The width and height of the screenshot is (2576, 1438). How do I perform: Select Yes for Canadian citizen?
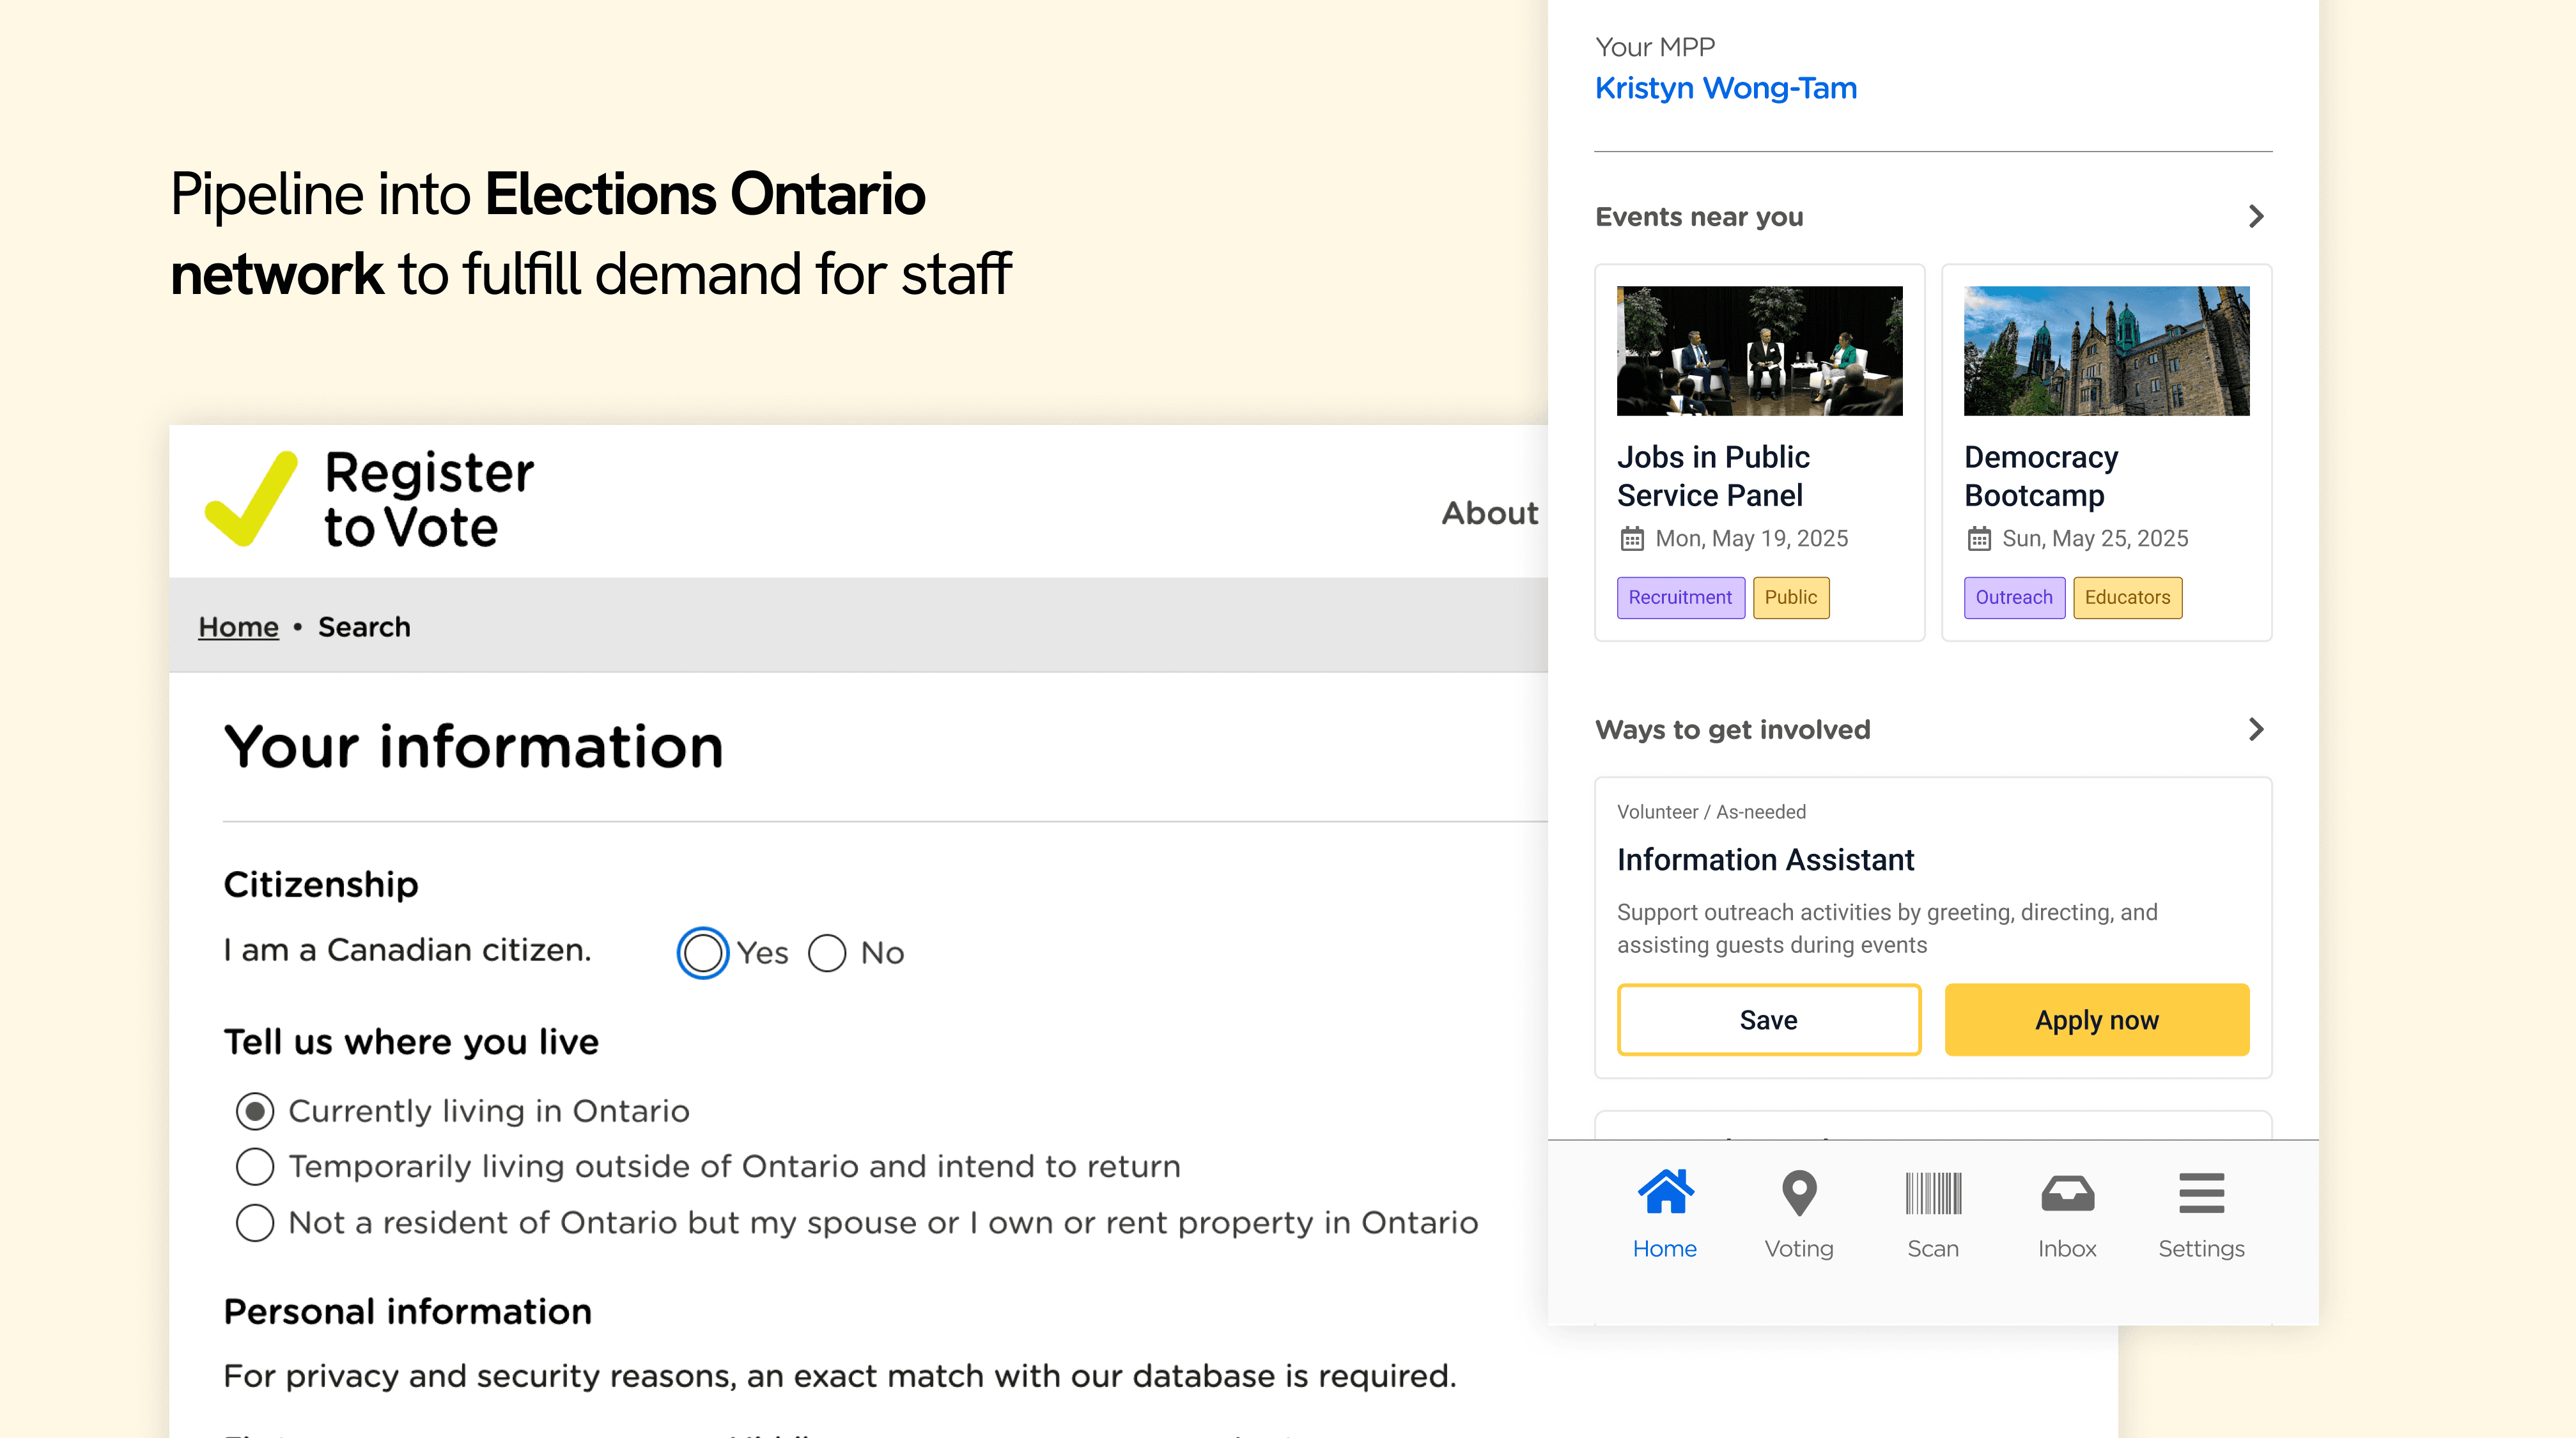(702, 953)
